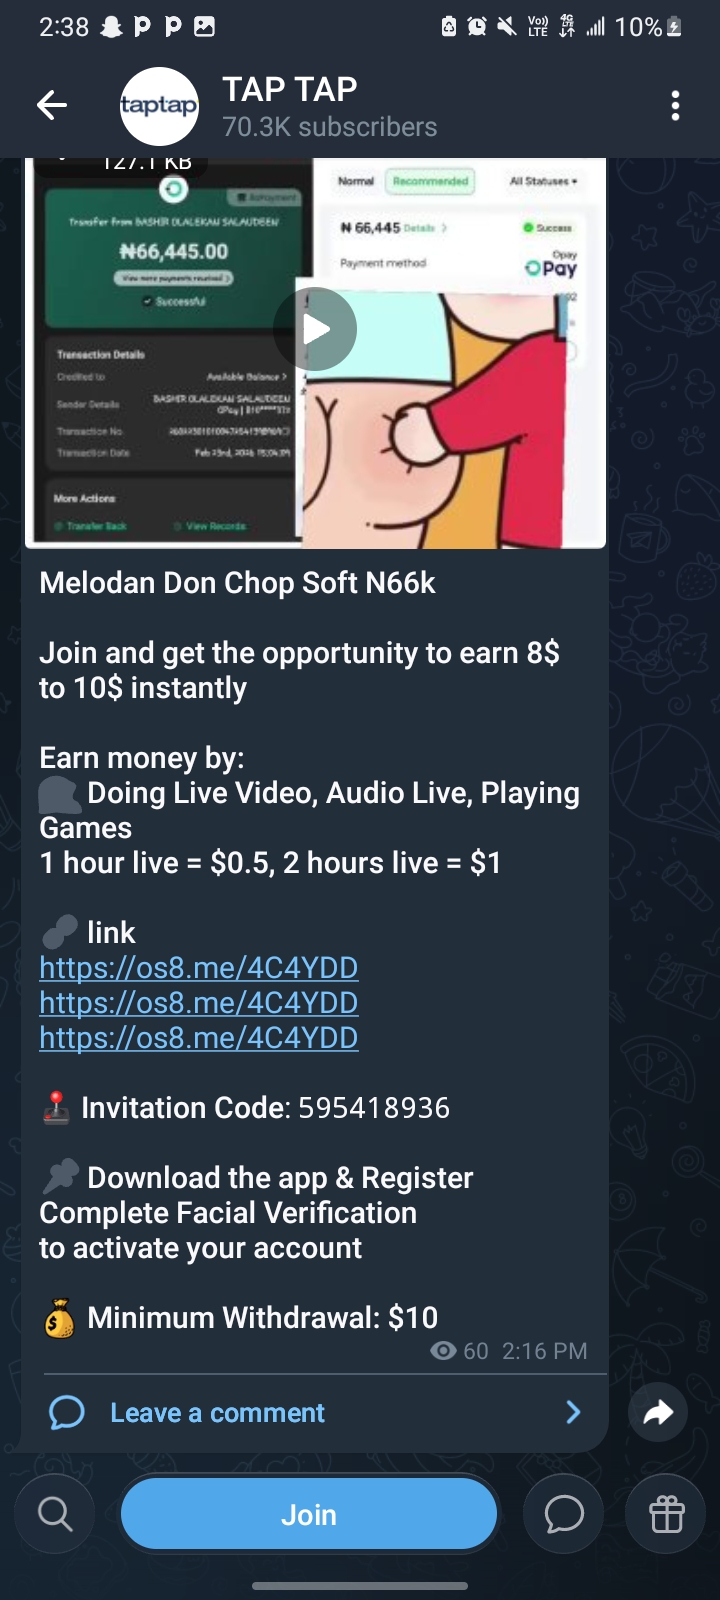Open search with magnifier icon
Image resolution: width=720 pixels, height=1600 pixels.
coord(55,1514)
